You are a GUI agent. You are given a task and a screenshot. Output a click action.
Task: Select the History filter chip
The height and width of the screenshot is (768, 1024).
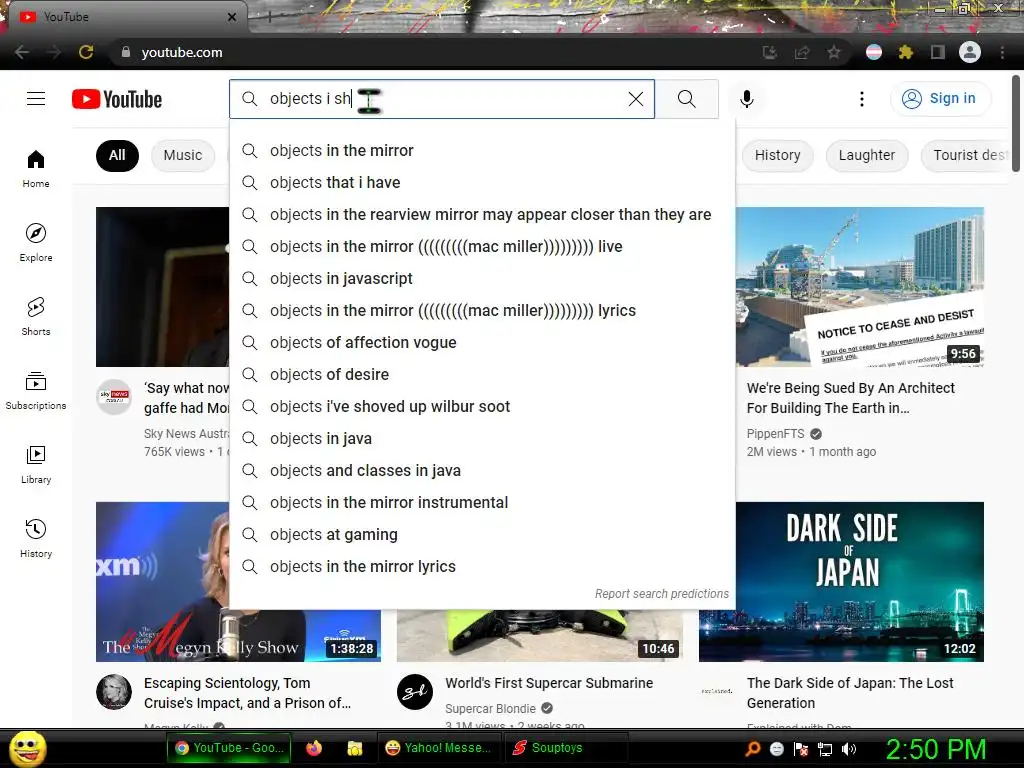[x=777, y=155]
